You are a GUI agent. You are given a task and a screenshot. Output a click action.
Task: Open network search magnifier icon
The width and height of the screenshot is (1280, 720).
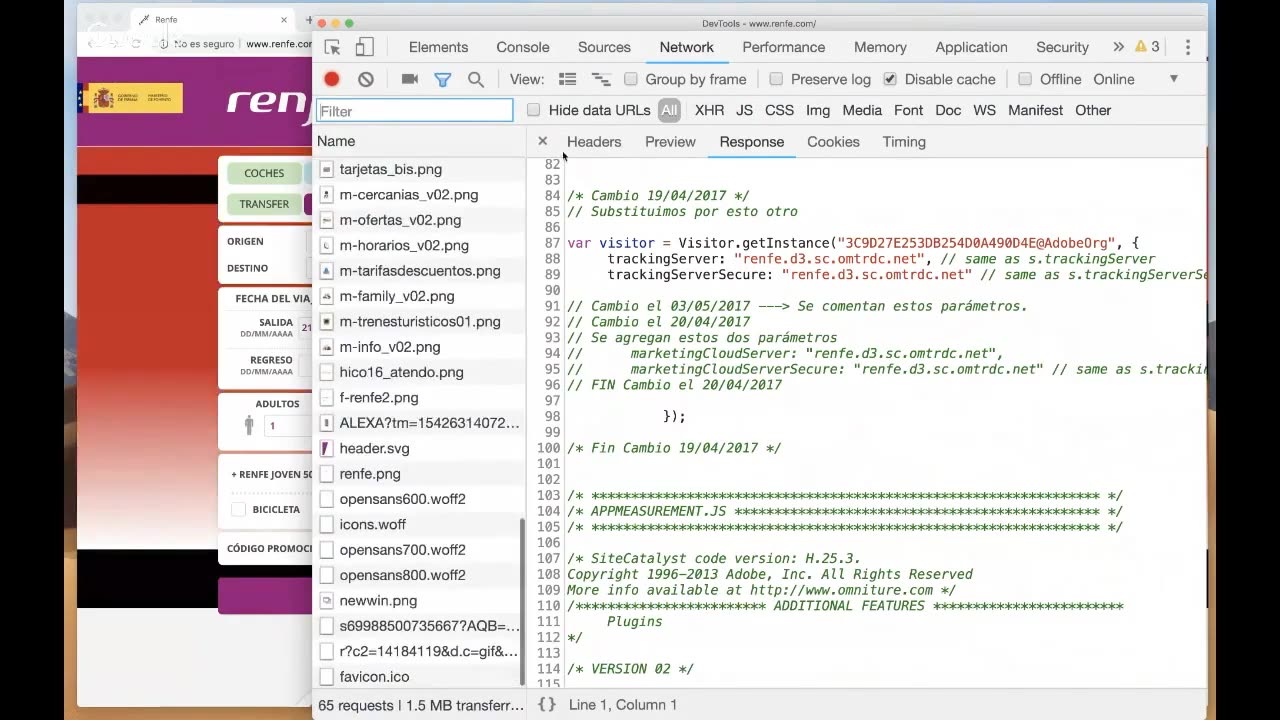476,79
